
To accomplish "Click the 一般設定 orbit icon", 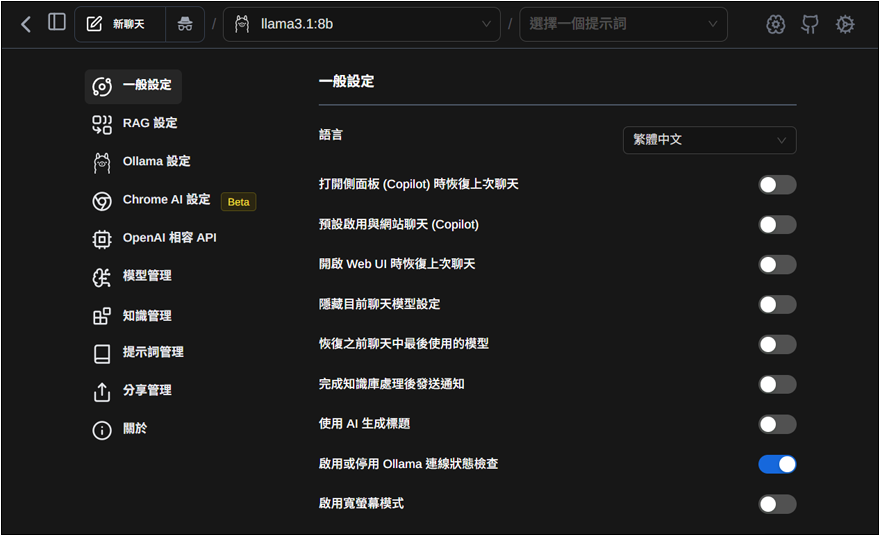I will point(102,86).
